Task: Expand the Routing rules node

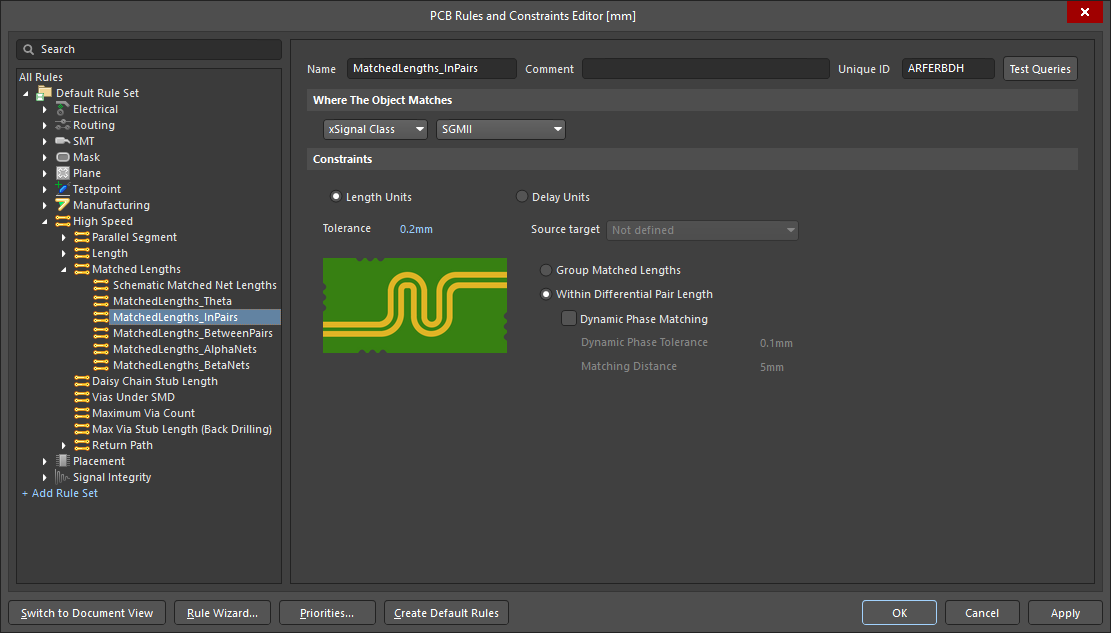Action: [x=45, y=125]
